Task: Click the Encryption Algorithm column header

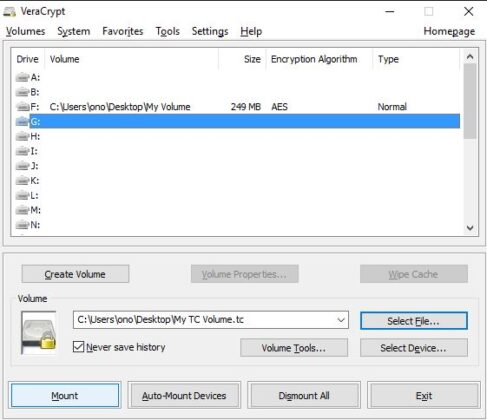Action: click(319, 59)
